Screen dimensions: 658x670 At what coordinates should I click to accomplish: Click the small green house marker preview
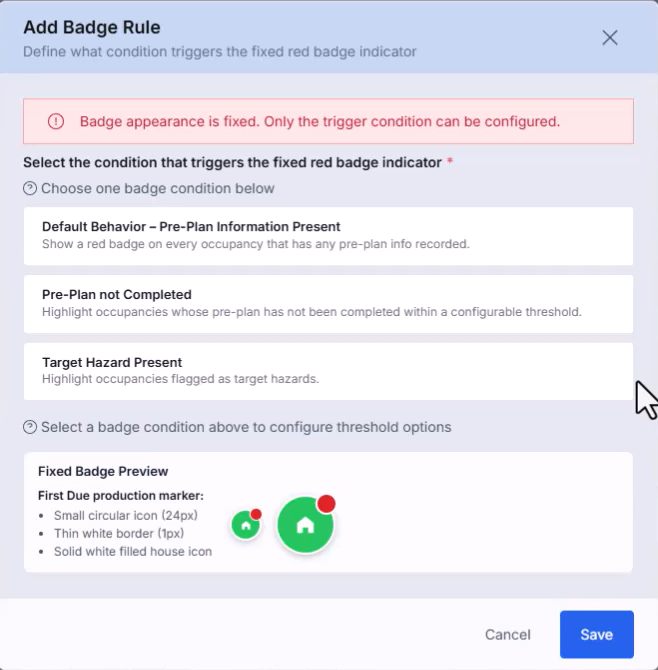click(x=246, y=525)
